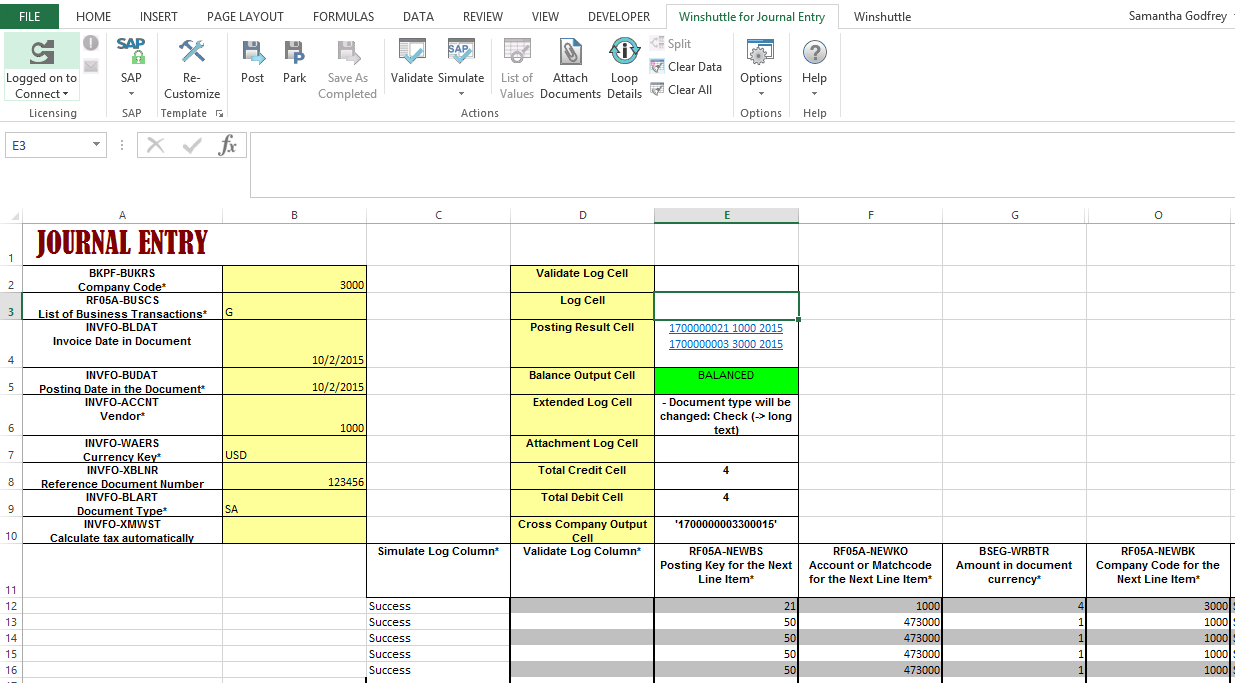1235x683 pixels.
Task: Click the Name Box showing E3
Action: click(48, 145)
